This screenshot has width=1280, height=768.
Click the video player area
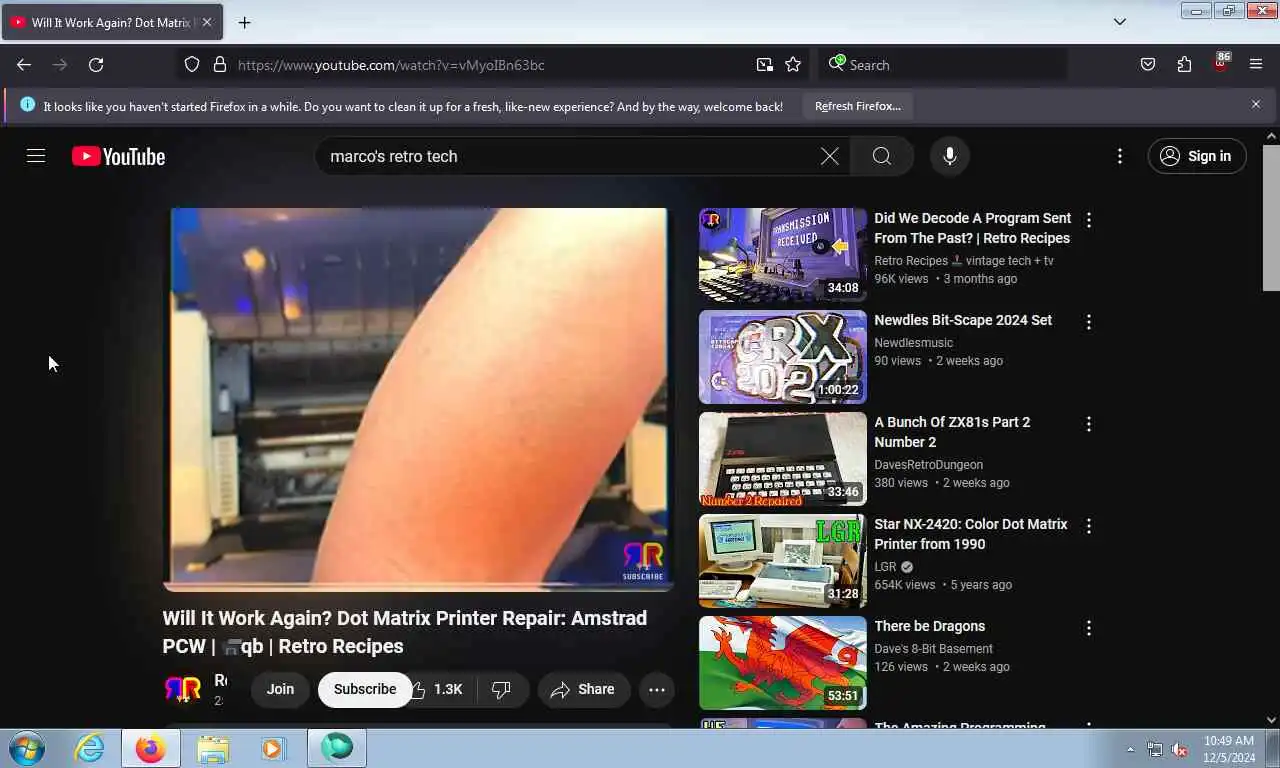point(418,398)
